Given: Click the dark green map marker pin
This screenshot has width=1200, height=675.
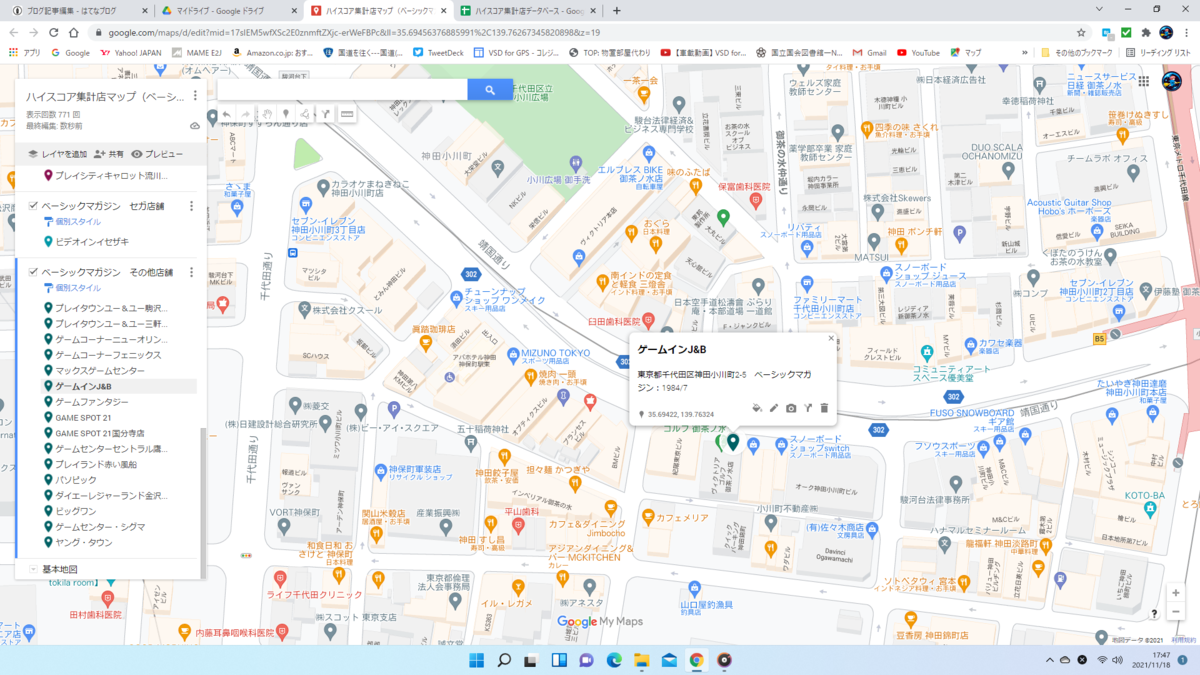Looking at the screenshot, I should [x=732, y=441].
